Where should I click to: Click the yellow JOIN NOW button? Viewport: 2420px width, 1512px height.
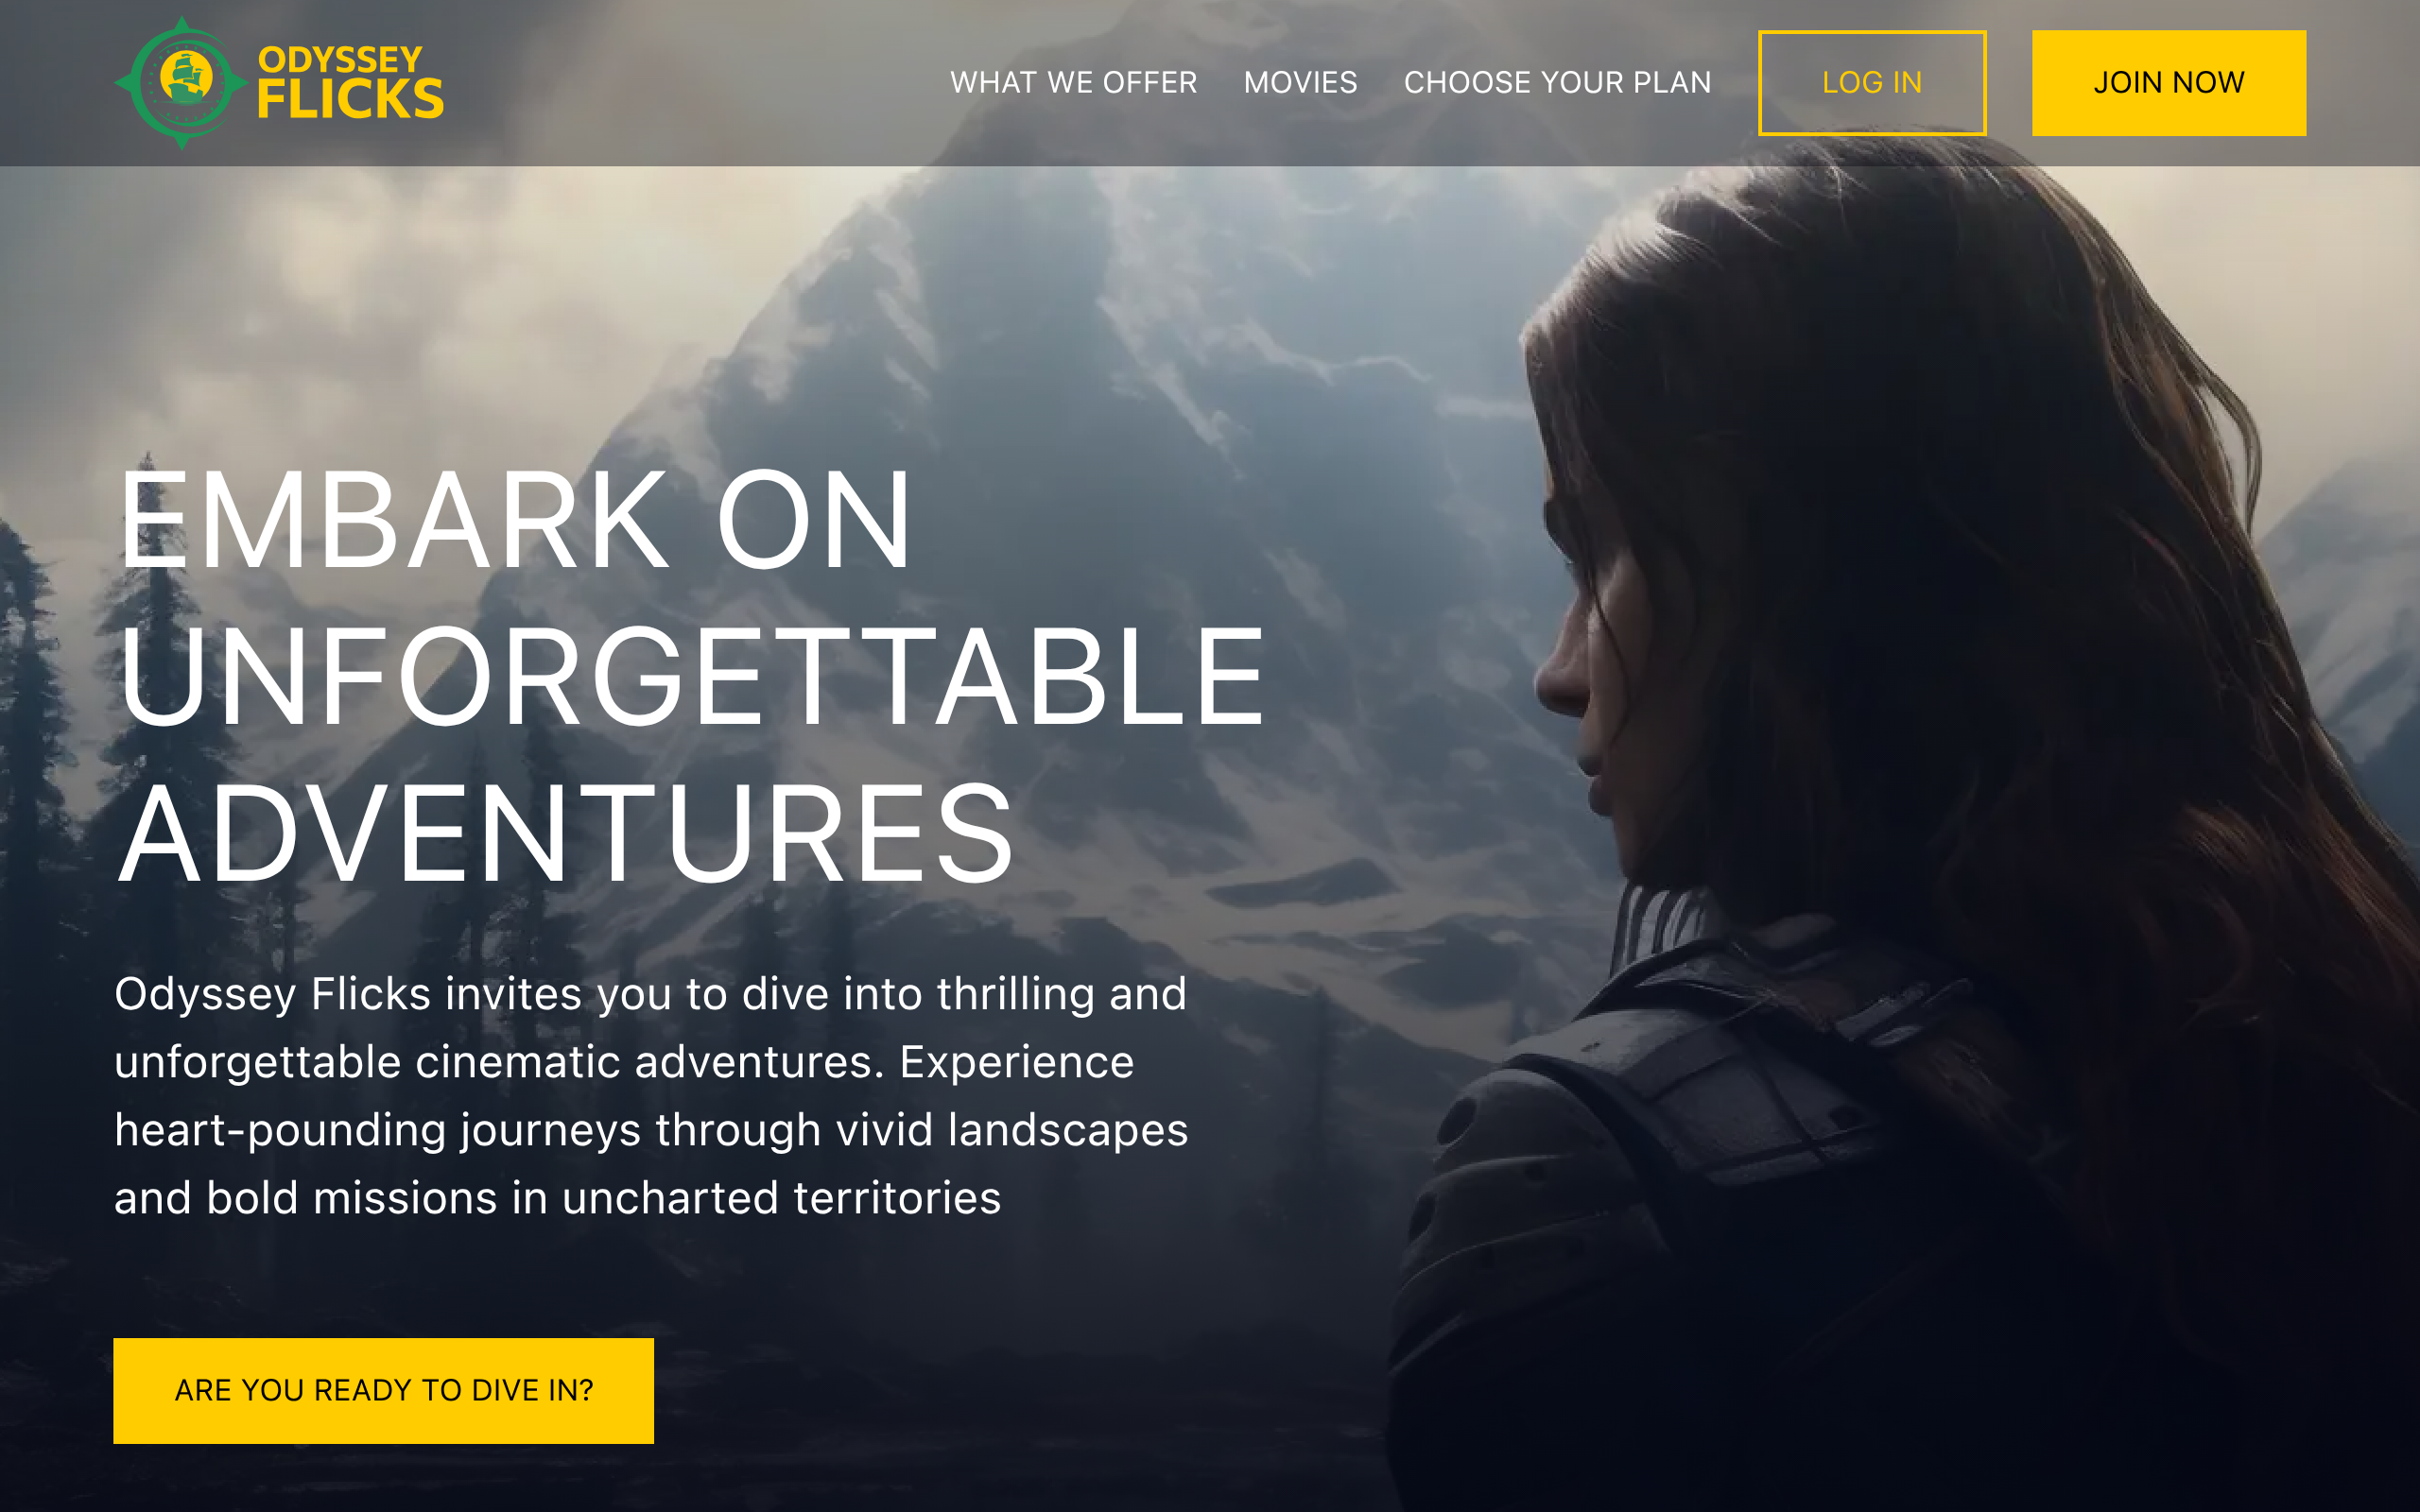[x=2169, y=83]
